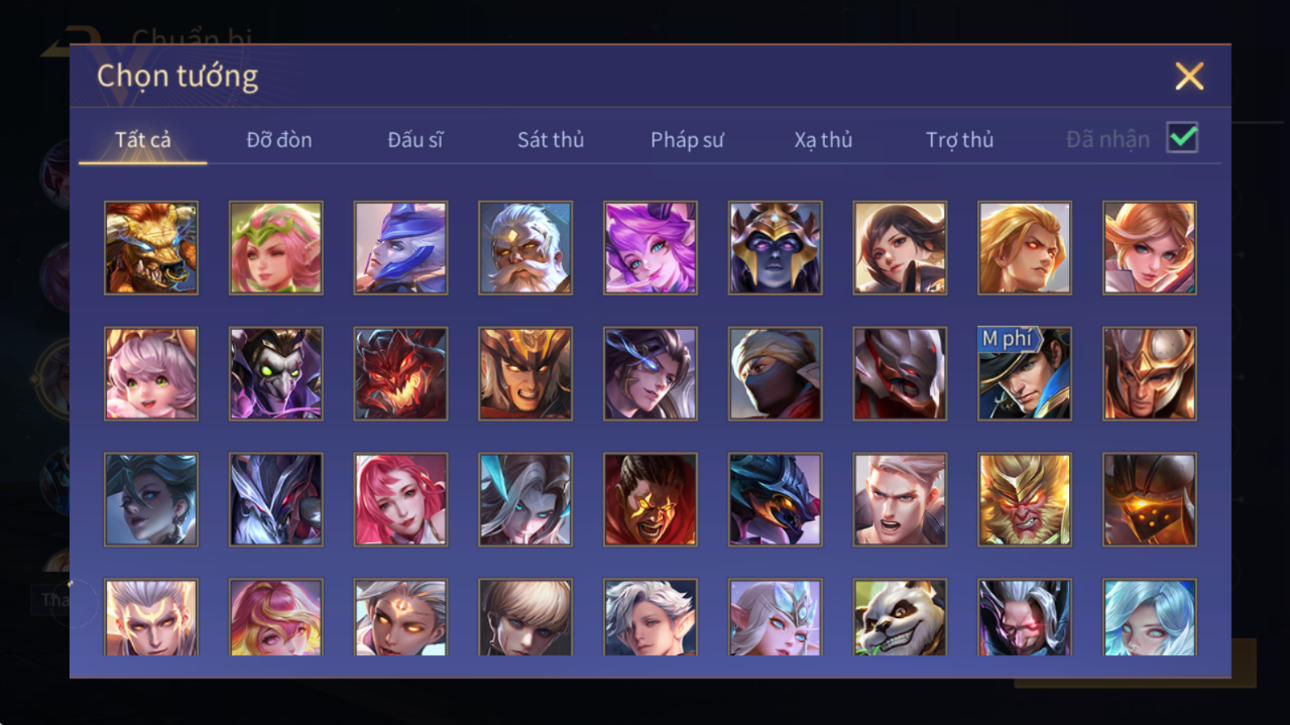Pick the monkey king hero with golden fur
This screenshot has width=1290, height=725.
pyautogui.click(x=1024, y=499)
